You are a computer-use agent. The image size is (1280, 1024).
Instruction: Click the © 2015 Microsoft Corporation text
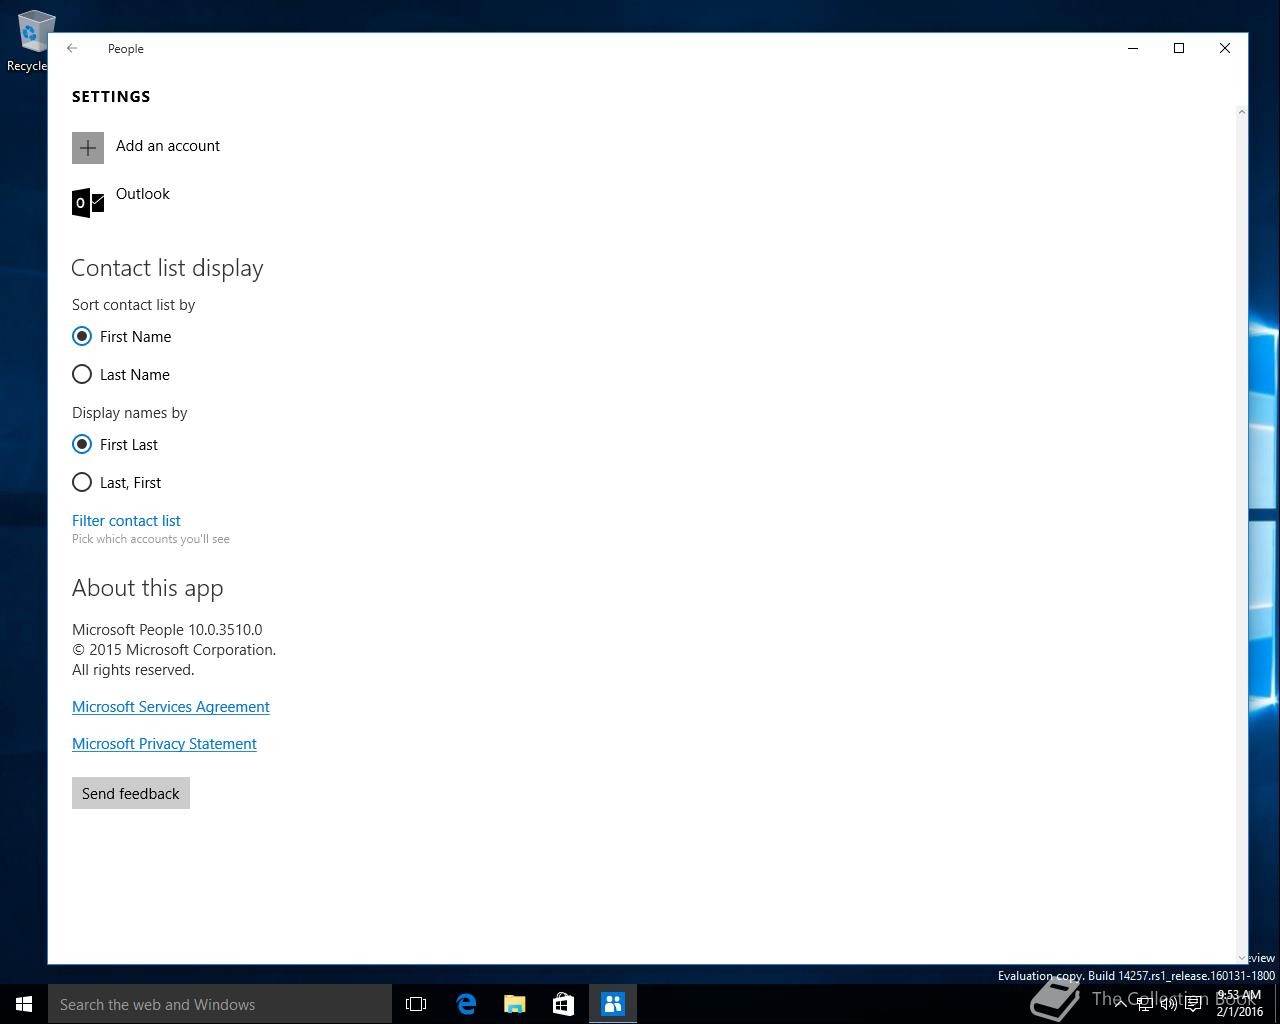[174, 650]
